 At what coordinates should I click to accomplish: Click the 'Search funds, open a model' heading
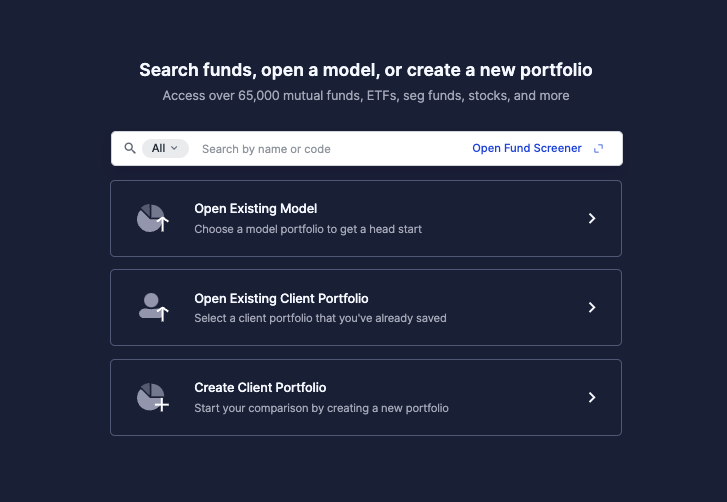tap(366, 70)
